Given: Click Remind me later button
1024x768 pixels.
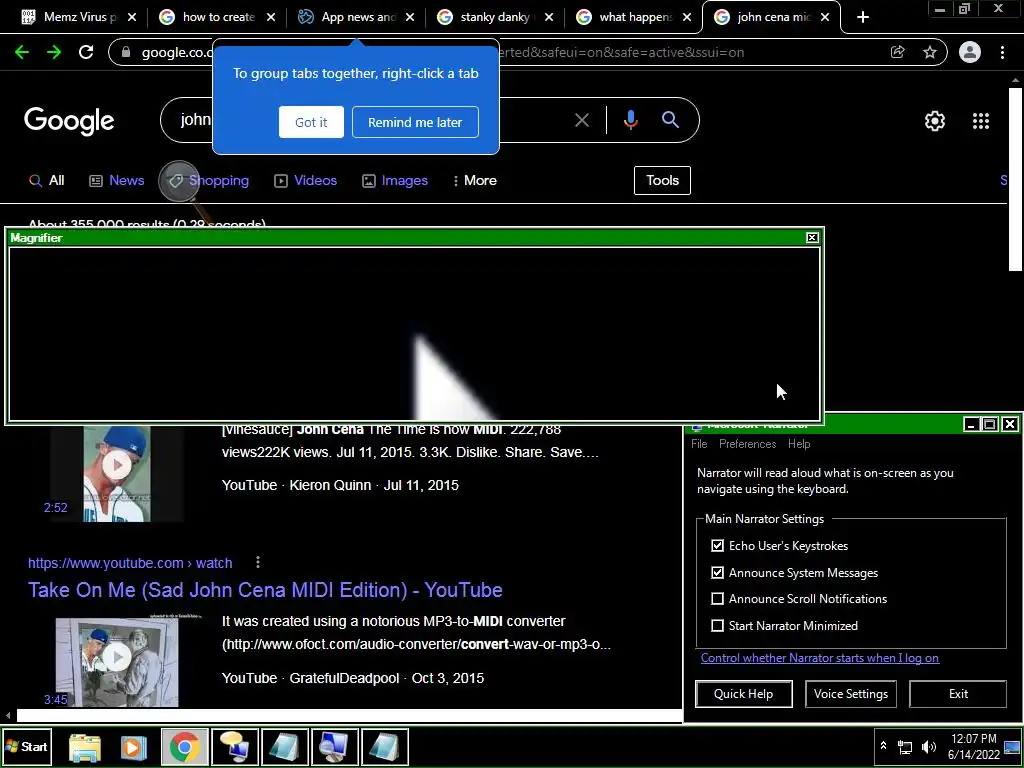Looking at the screenshot, I should (x=415, y=122).
